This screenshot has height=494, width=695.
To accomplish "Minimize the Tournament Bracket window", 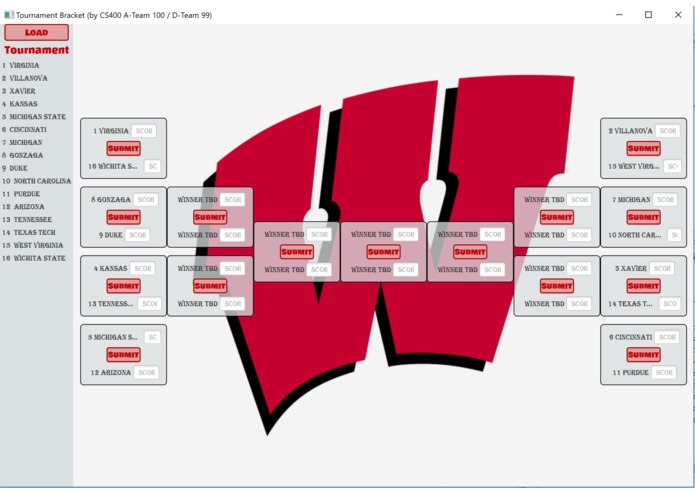I will (619, 15).
